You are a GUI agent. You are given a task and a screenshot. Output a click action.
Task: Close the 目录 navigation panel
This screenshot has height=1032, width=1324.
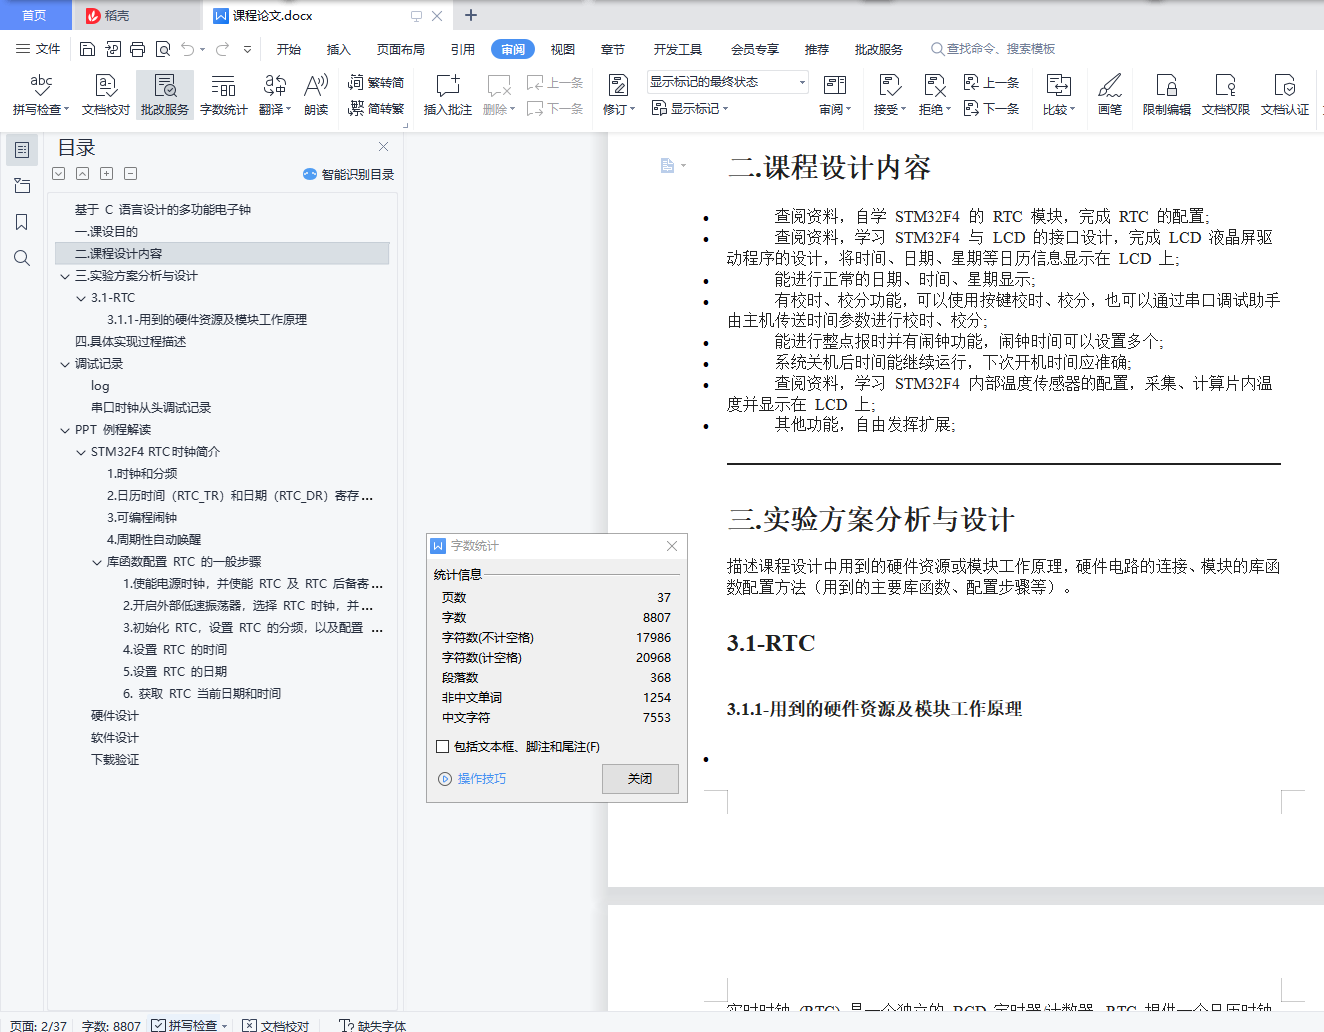click(383, 147)
